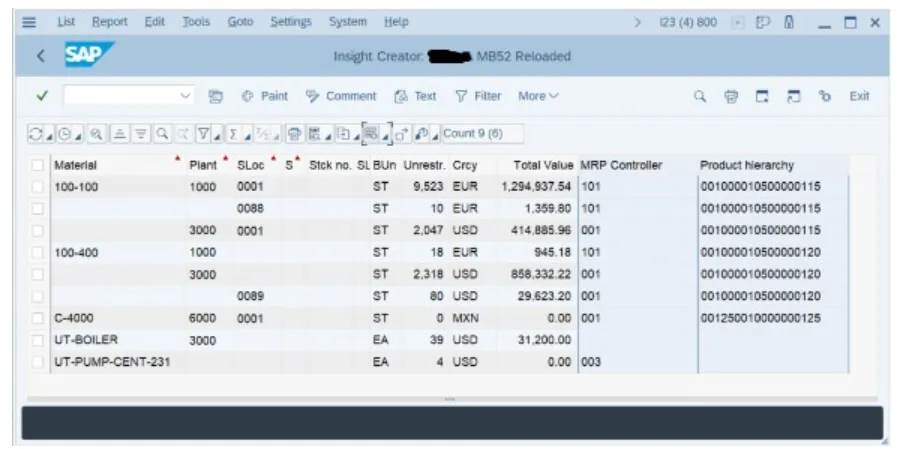Tick the header select-all checkbox
Viewport: 897px width, 449px height.
38,165
